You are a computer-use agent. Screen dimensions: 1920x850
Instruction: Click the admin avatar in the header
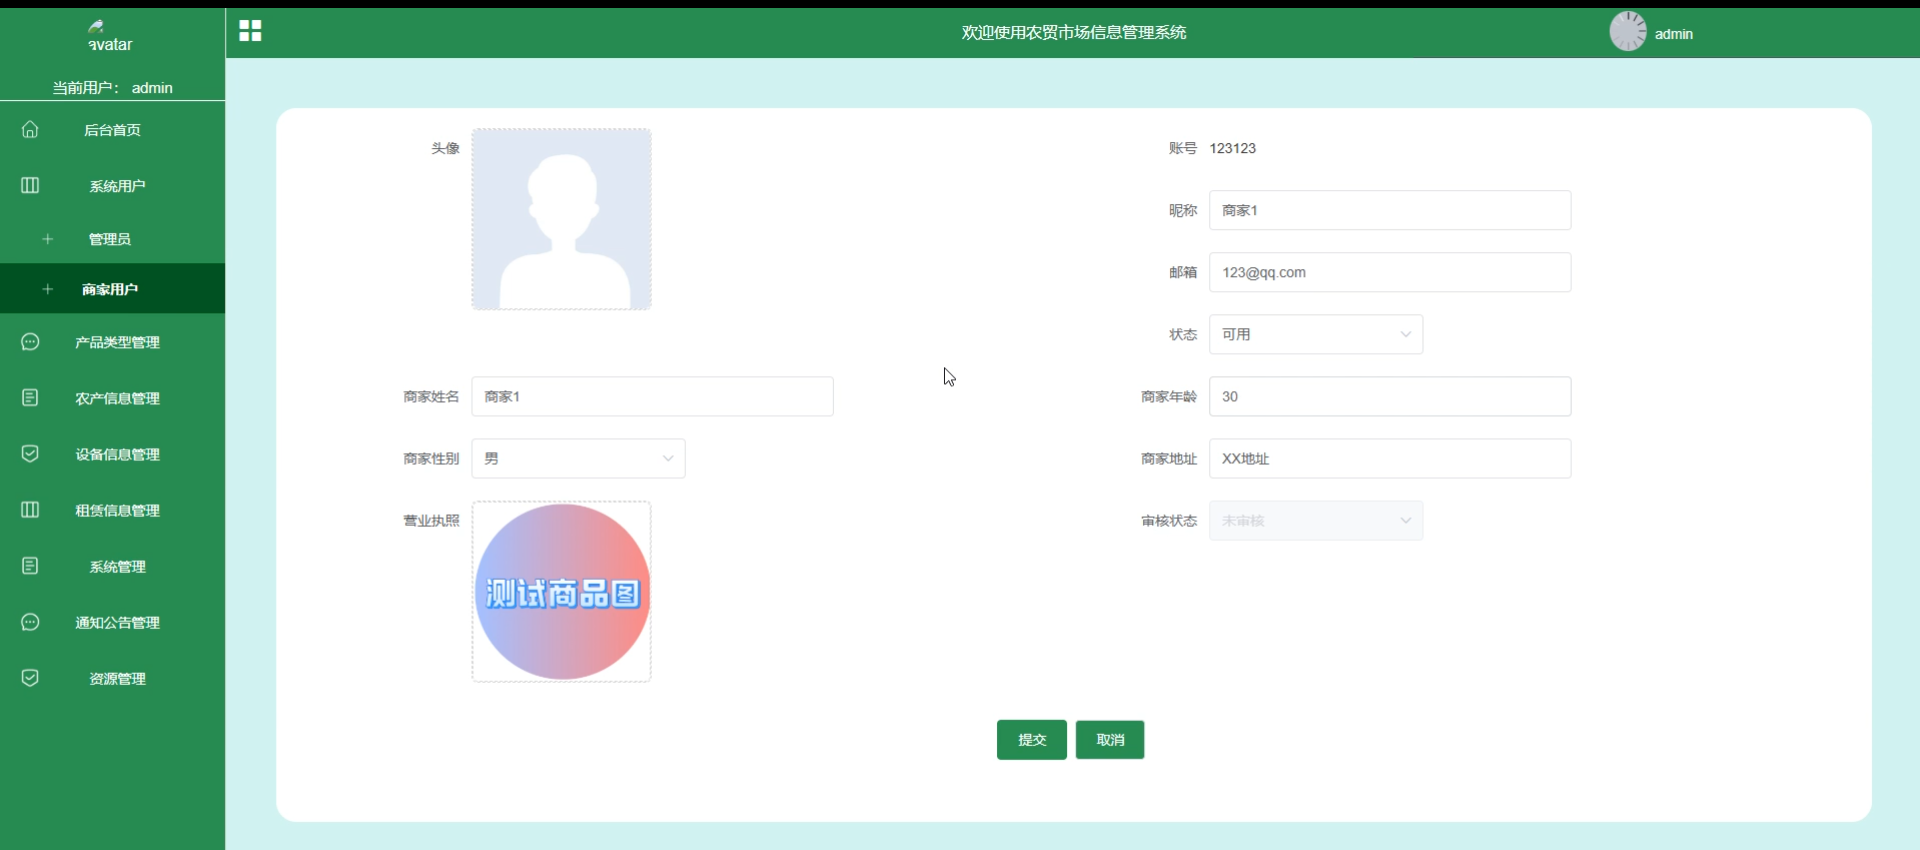1628,32
